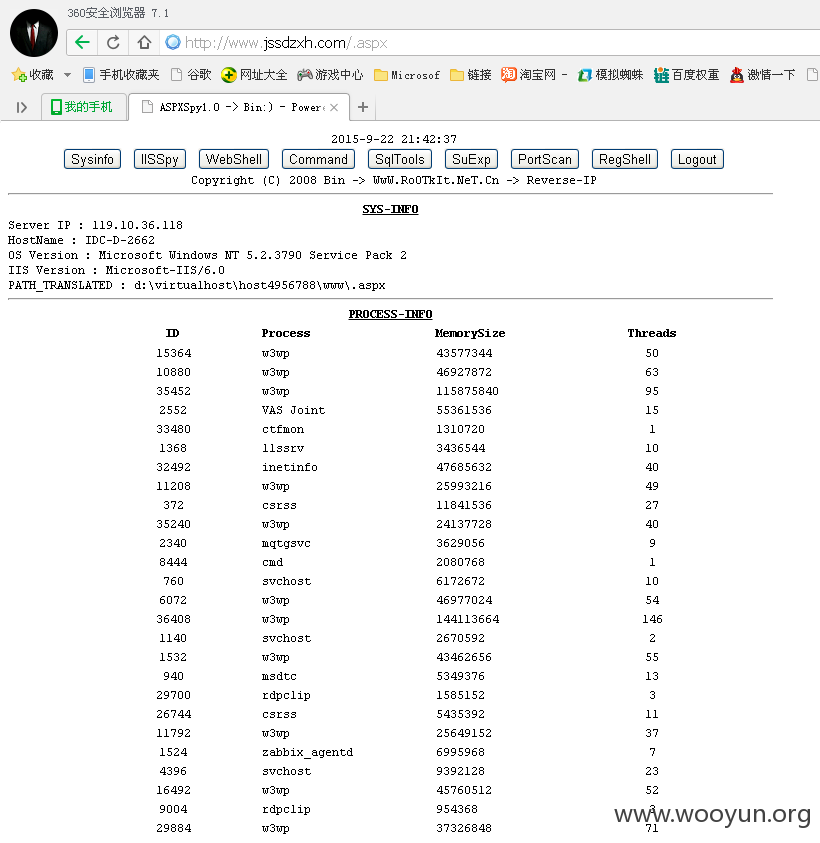Click the SqlTools button
Image resolution: width=820 pixels, height=843 pixels.
point(400,159)
